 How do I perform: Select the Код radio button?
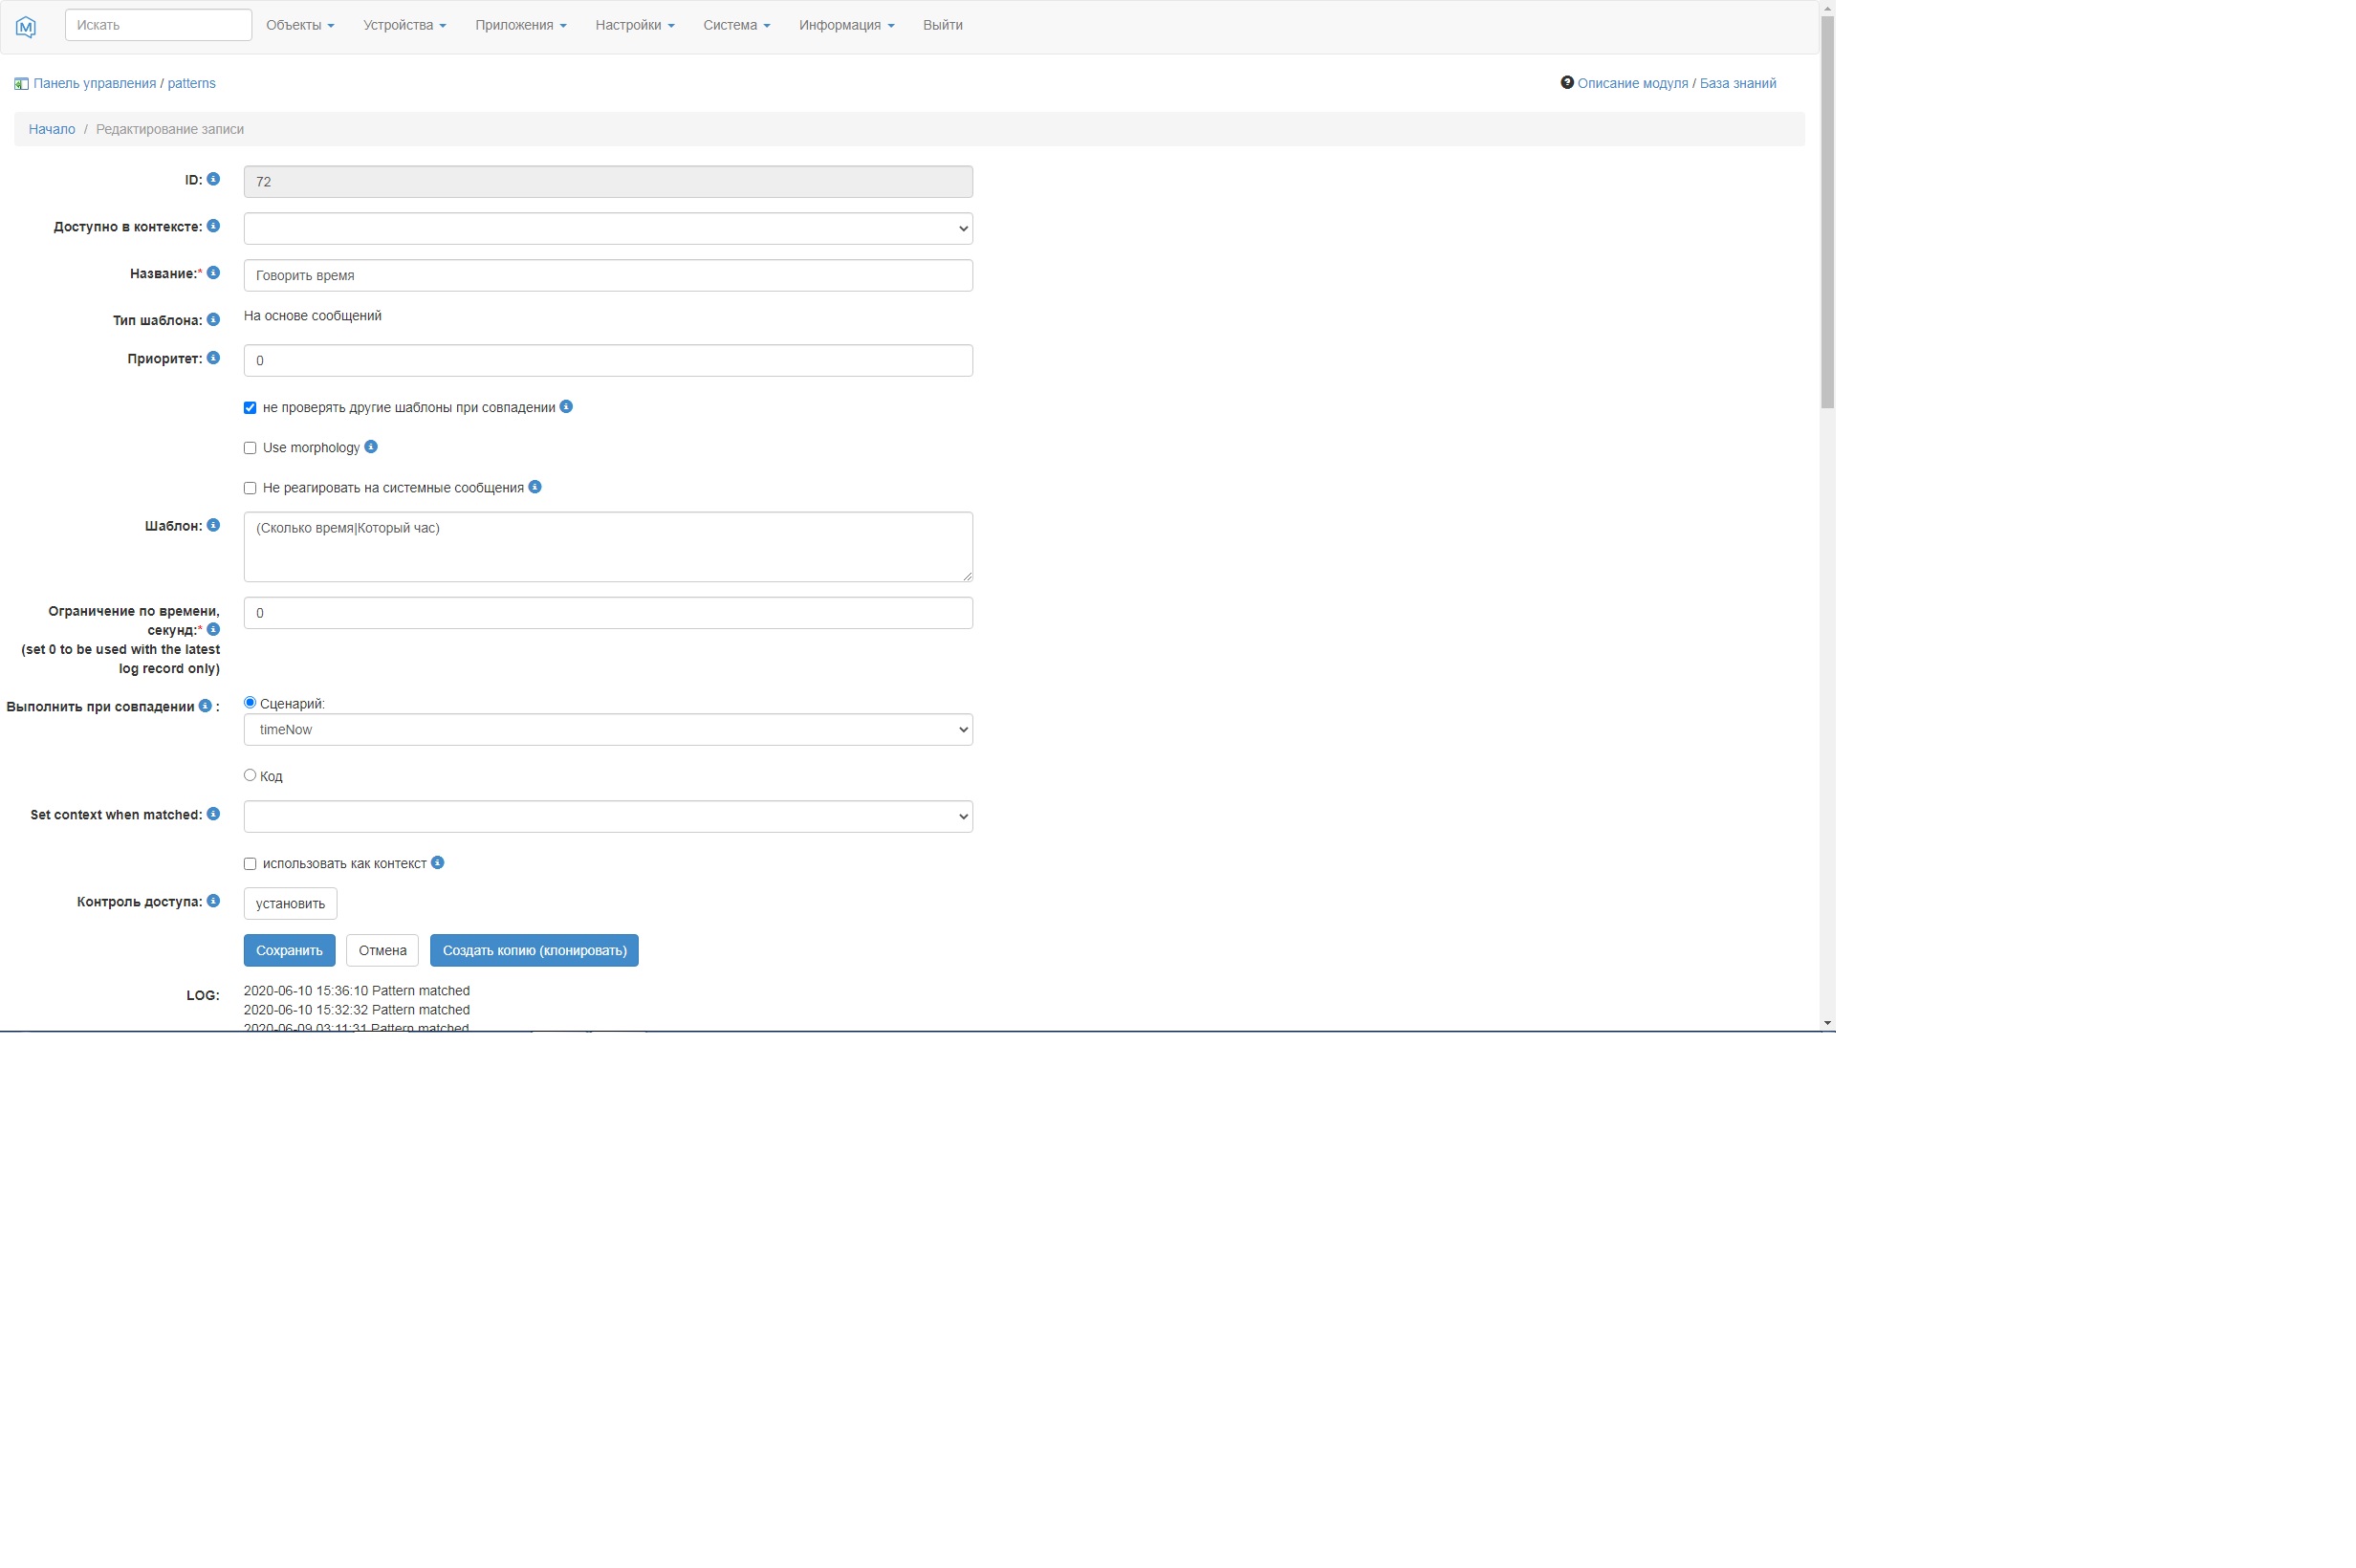pyautogui.click(x=249, y=775)
